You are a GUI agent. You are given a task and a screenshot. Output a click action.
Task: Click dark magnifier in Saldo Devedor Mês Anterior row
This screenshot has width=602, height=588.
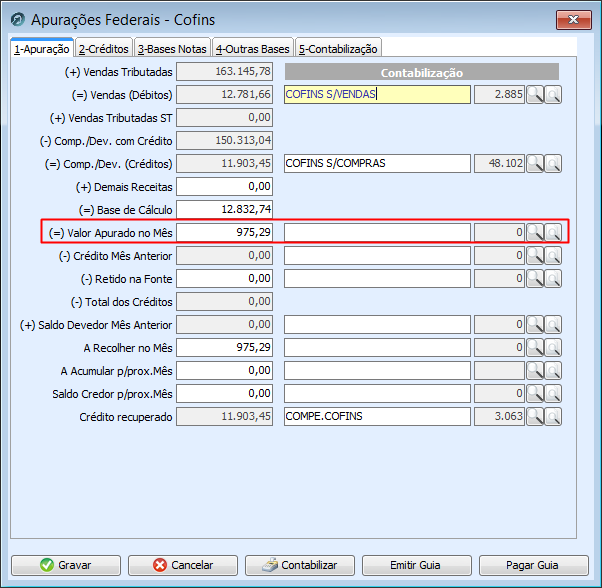535,325
